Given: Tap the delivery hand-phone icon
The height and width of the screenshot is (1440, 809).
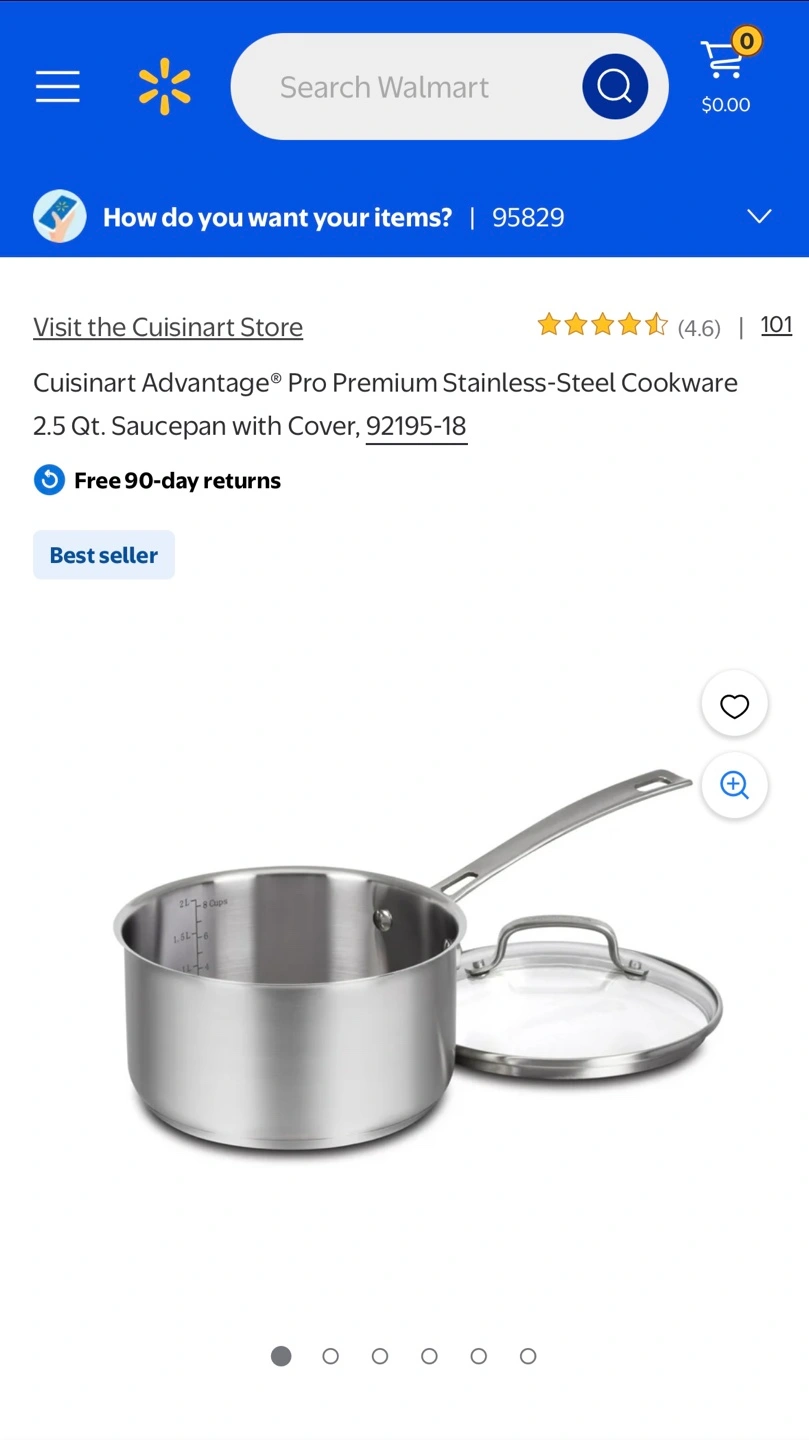Looking at the screenshot, I should click(60, 216).
